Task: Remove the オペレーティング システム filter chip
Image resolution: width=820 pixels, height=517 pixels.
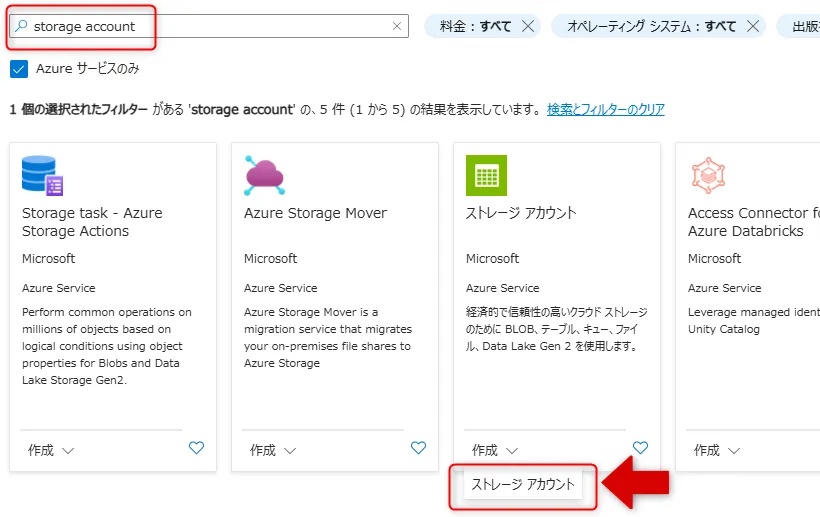Action: [753, 26]
